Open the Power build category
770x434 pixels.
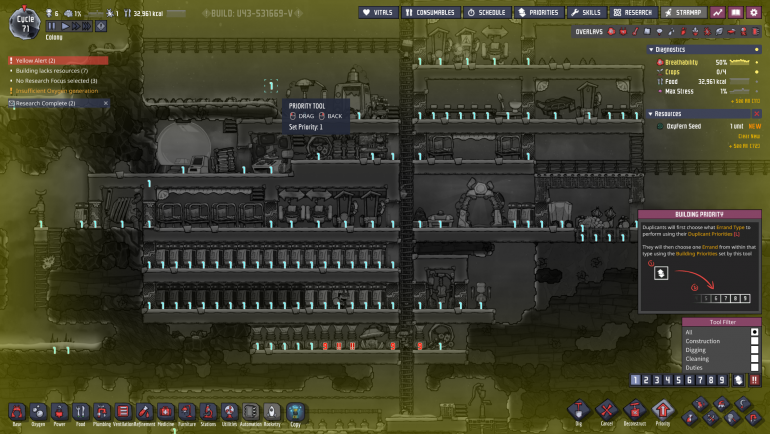coord(59,412)
